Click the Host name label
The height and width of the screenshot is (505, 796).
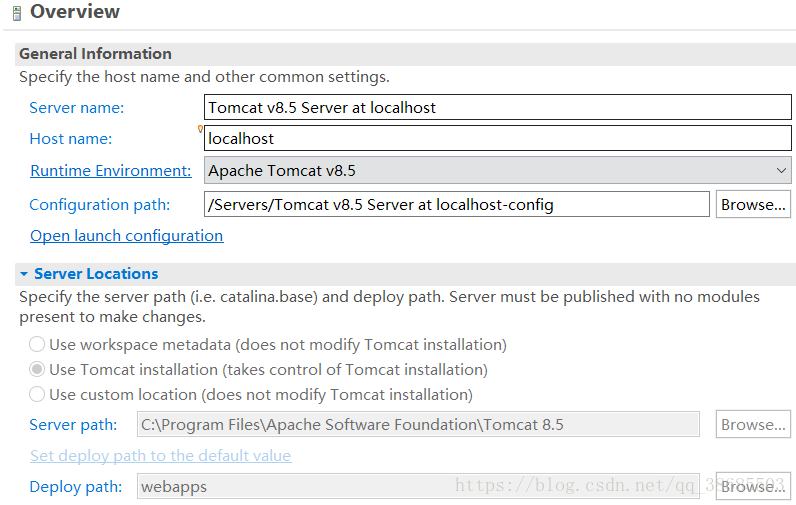point(71,139)
